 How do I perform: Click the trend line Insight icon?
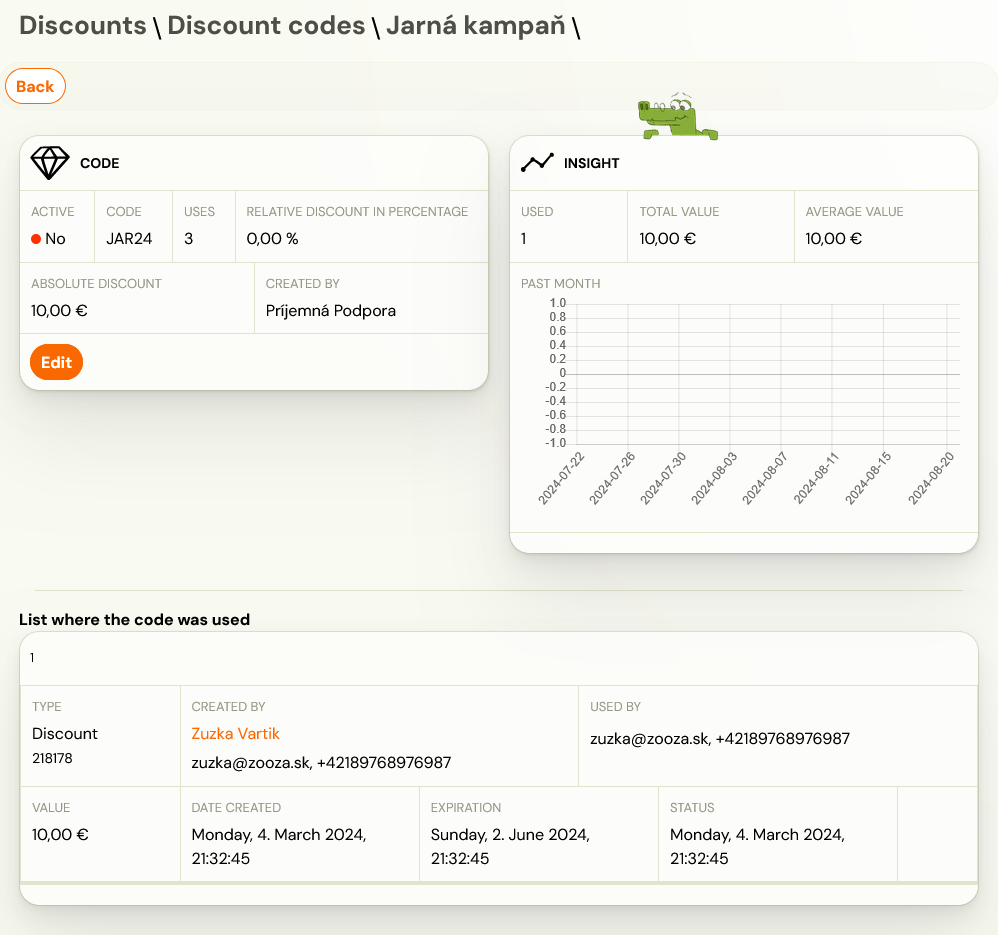pyautogui.click(x=537, y=163)
